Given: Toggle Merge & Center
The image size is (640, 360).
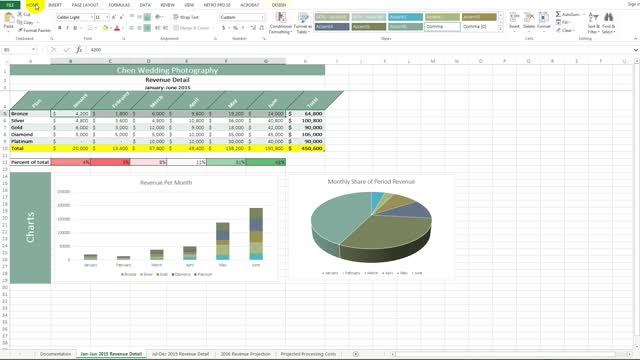Looking at the screenshot, I should coord(192,28).
